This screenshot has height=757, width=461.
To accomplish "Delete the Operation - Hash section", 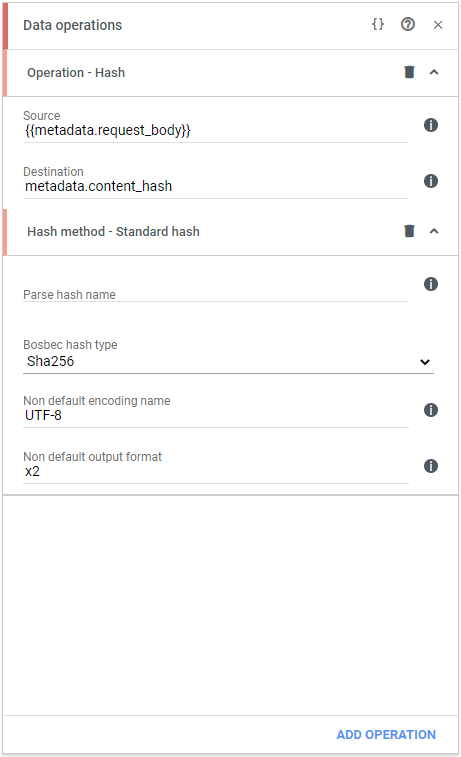I will (409, 72).
